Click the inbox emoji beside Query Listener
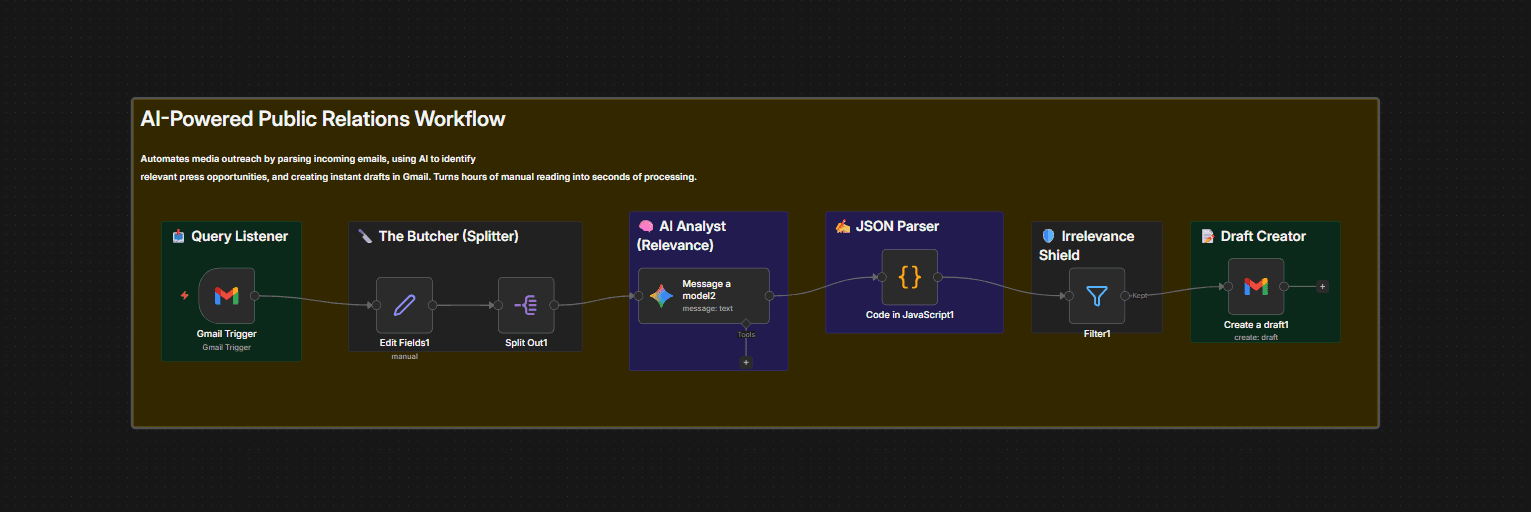This screenshot has height=512, width=1531. tap(179, 237)
